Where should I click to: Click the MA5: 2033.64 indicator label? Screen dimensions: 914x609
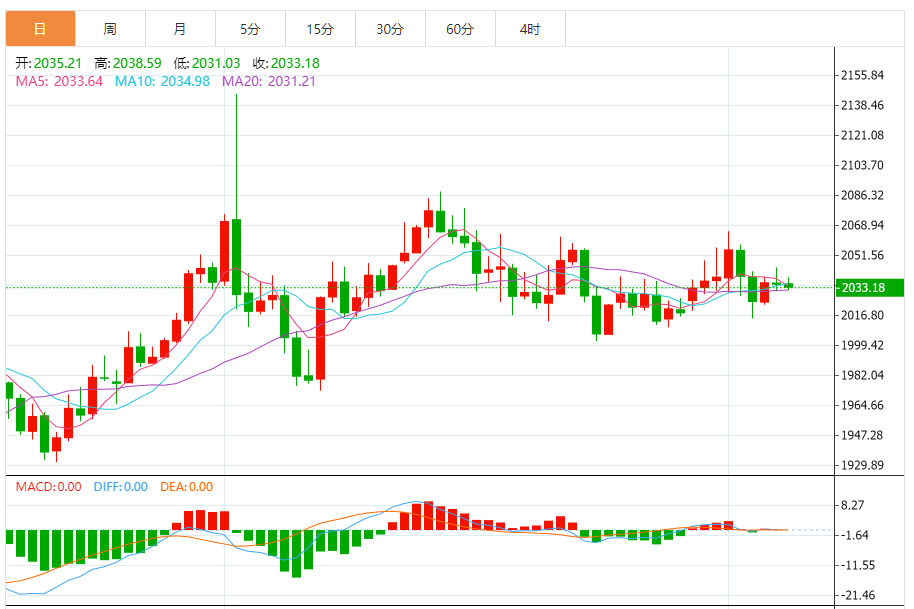tap(59, 81)
